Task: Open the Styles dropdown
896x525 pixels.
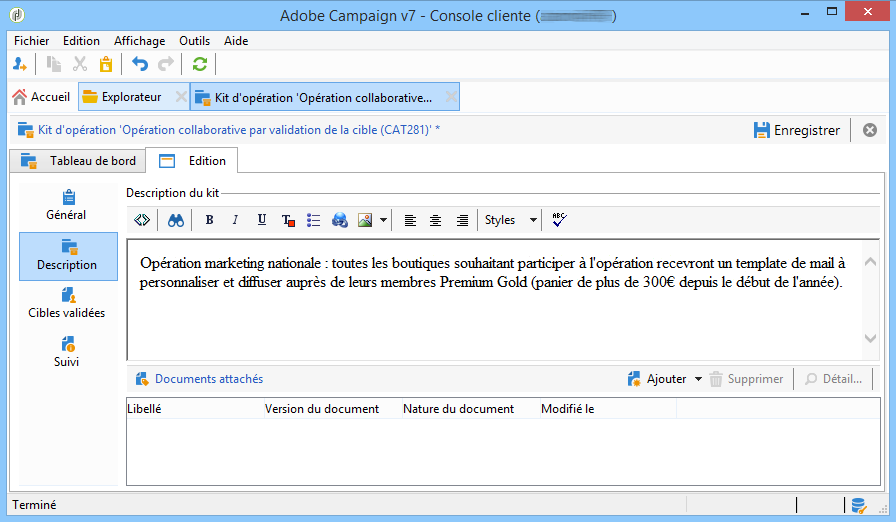Action: coord(511,220)
